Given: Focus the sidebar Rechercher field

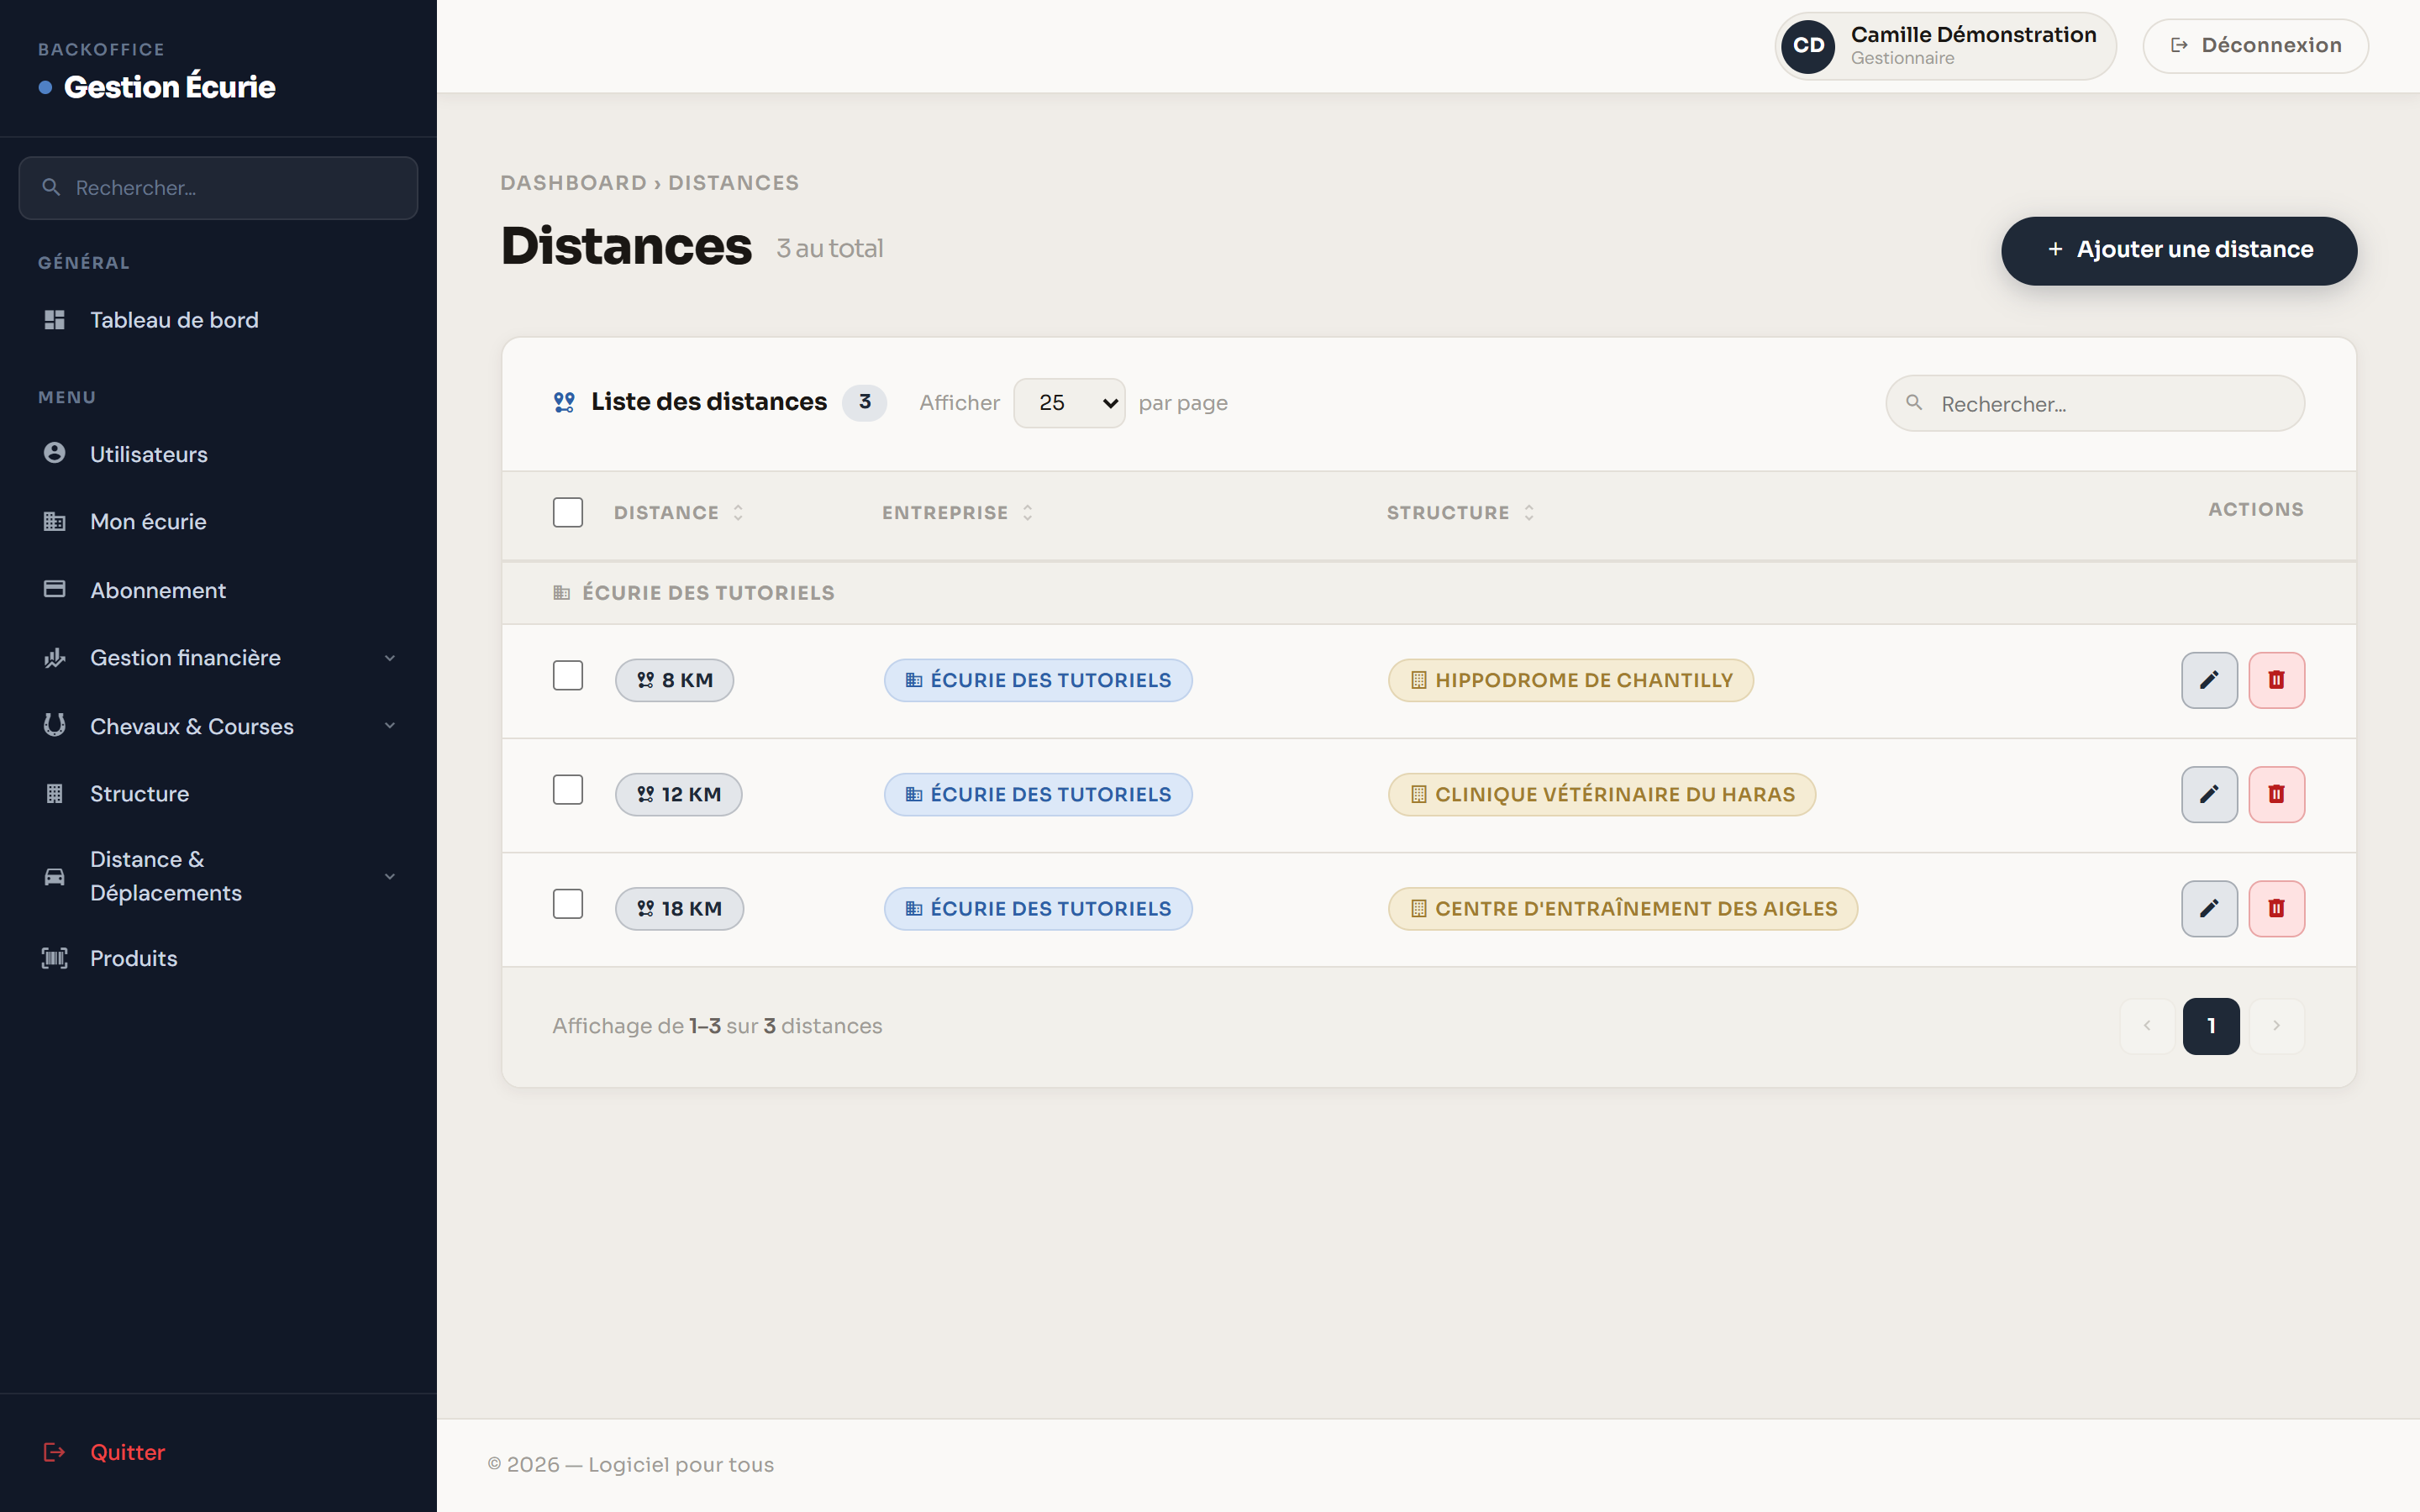Looking at the screenshot, I should (218, 187).
